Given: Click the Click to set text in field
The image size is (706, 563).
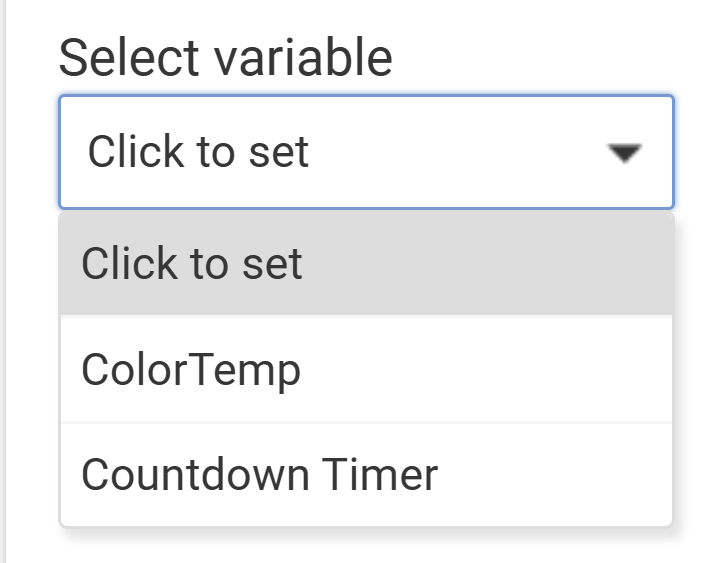Looking at the screenshot, I should click(199, 152).
